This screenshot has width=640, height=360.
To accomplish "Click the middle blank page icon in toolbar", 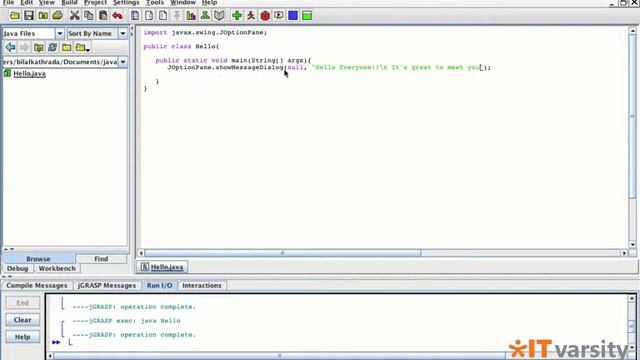I will point(149,16).
